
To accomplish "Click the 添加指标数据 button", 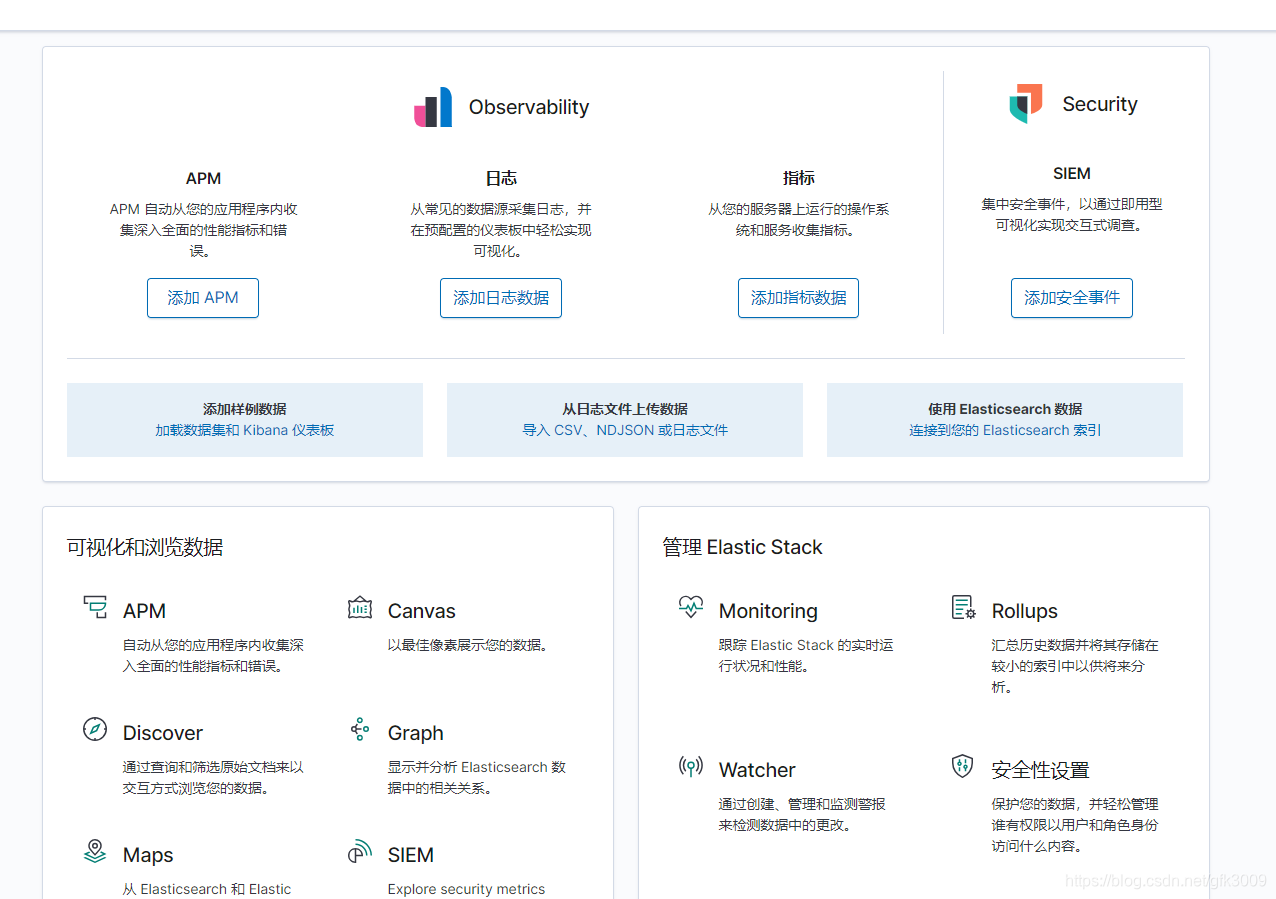I will click(x=798, y=298).
